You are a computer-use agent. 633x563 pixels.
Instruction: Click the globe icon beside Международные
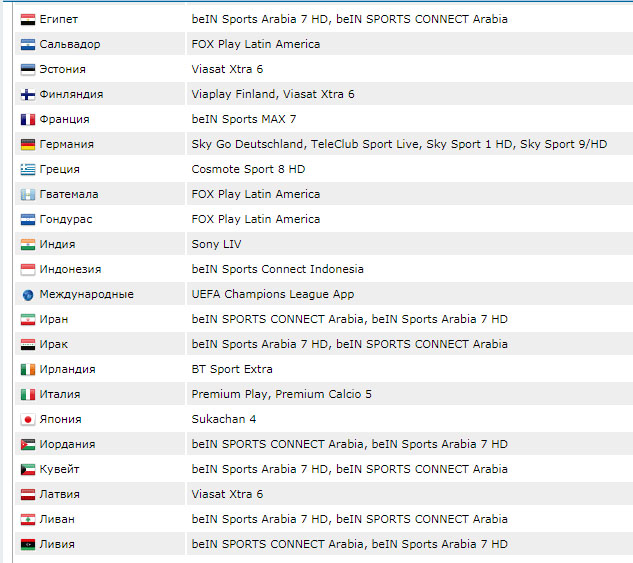[x=28, y=295]
